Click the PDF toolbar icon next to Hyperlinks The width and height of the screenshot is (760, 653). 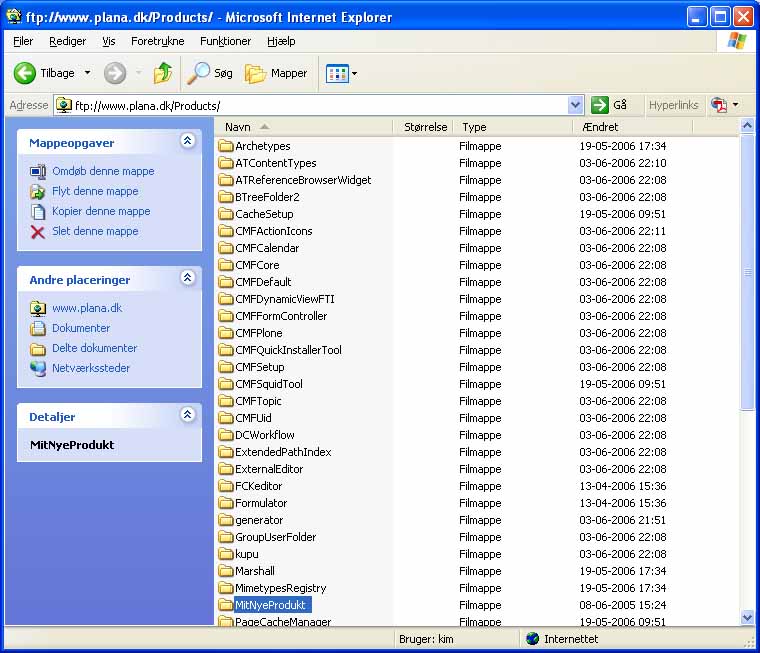pyautogui.click(x=718, y=105)
